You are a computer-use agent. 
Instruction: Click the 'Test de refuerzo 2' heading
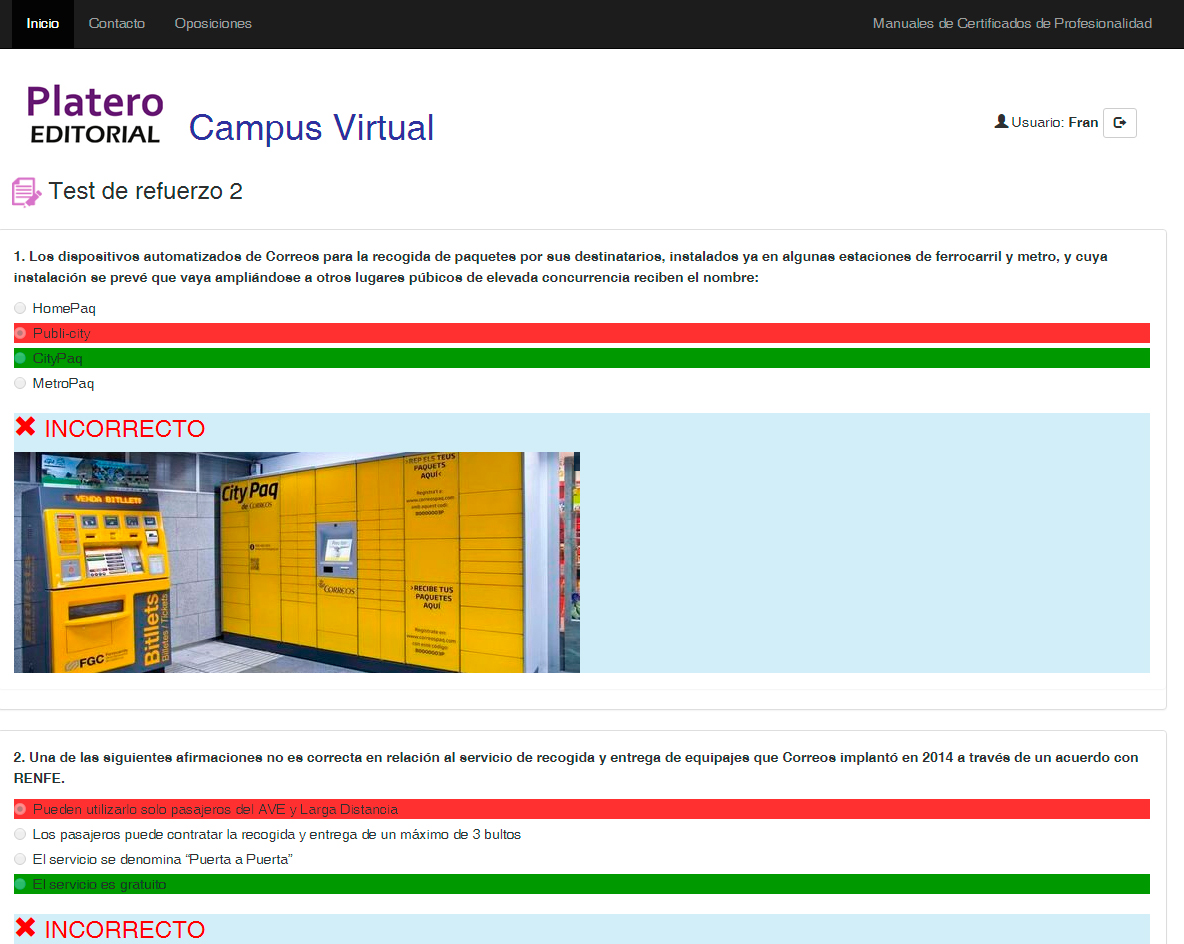click(145, 191)
